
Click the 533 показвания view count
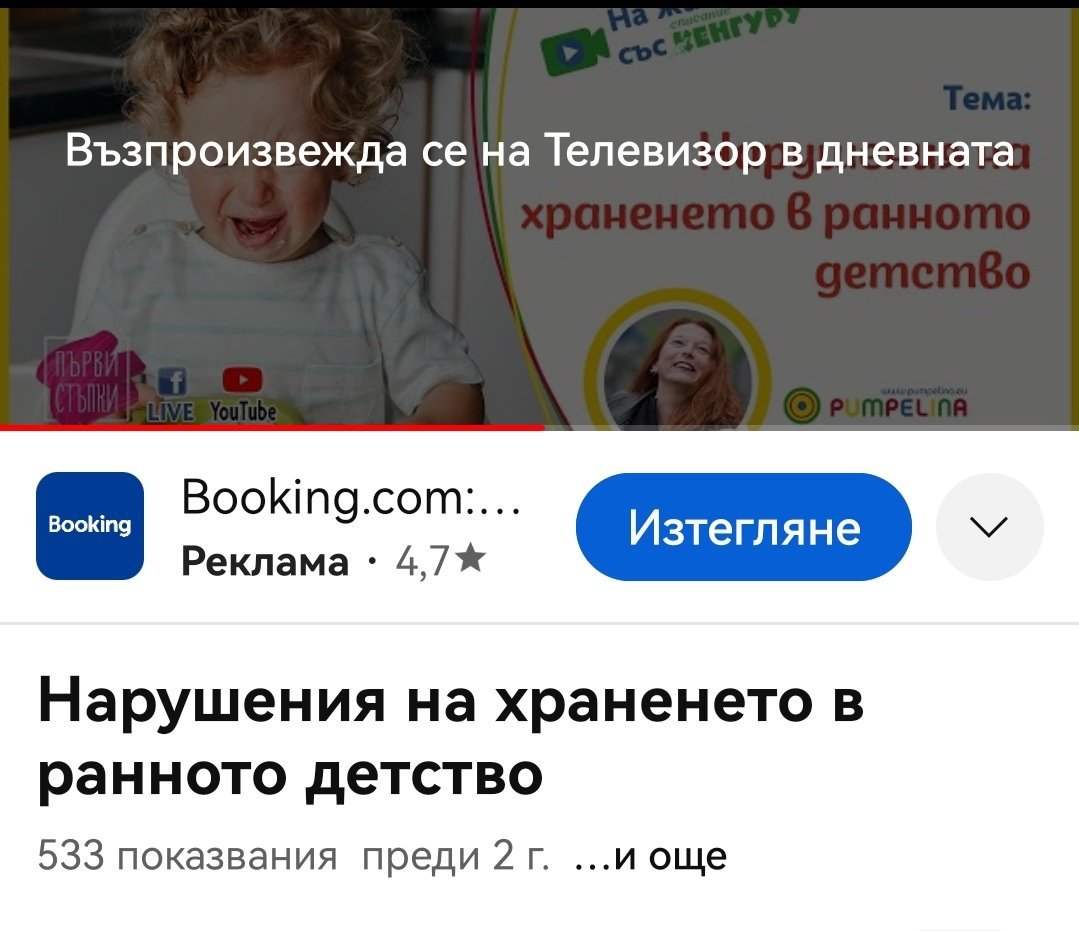point(187,856)
